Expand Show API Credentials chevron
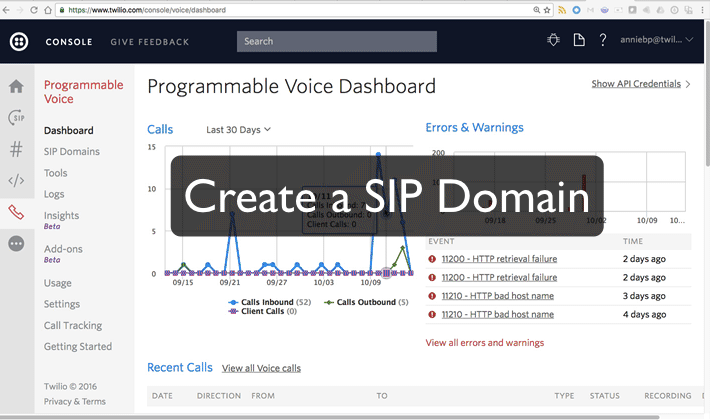This screenshot has height=420, width=710. [x=688, y=84]
